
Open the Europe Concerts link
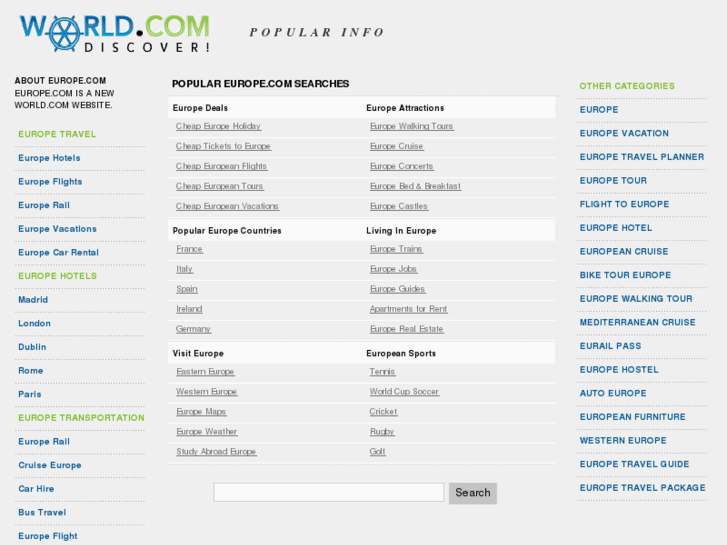[402, 166]
